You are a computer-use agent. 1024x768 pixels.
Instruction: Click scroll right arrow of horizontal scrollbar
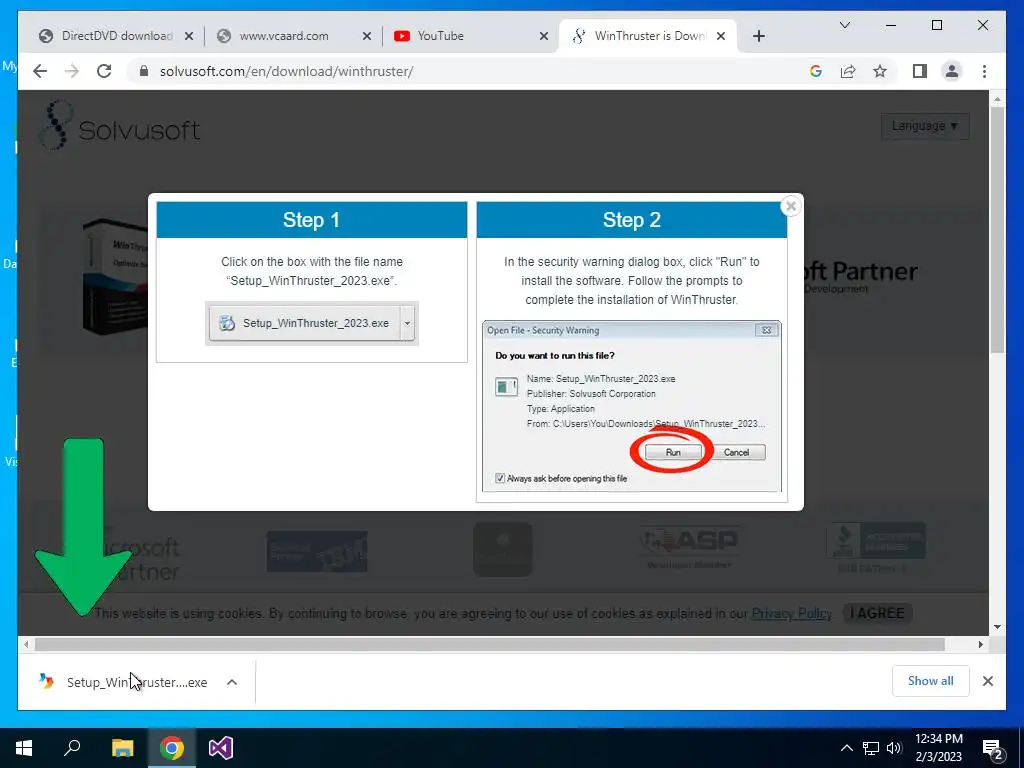(980, 645)
